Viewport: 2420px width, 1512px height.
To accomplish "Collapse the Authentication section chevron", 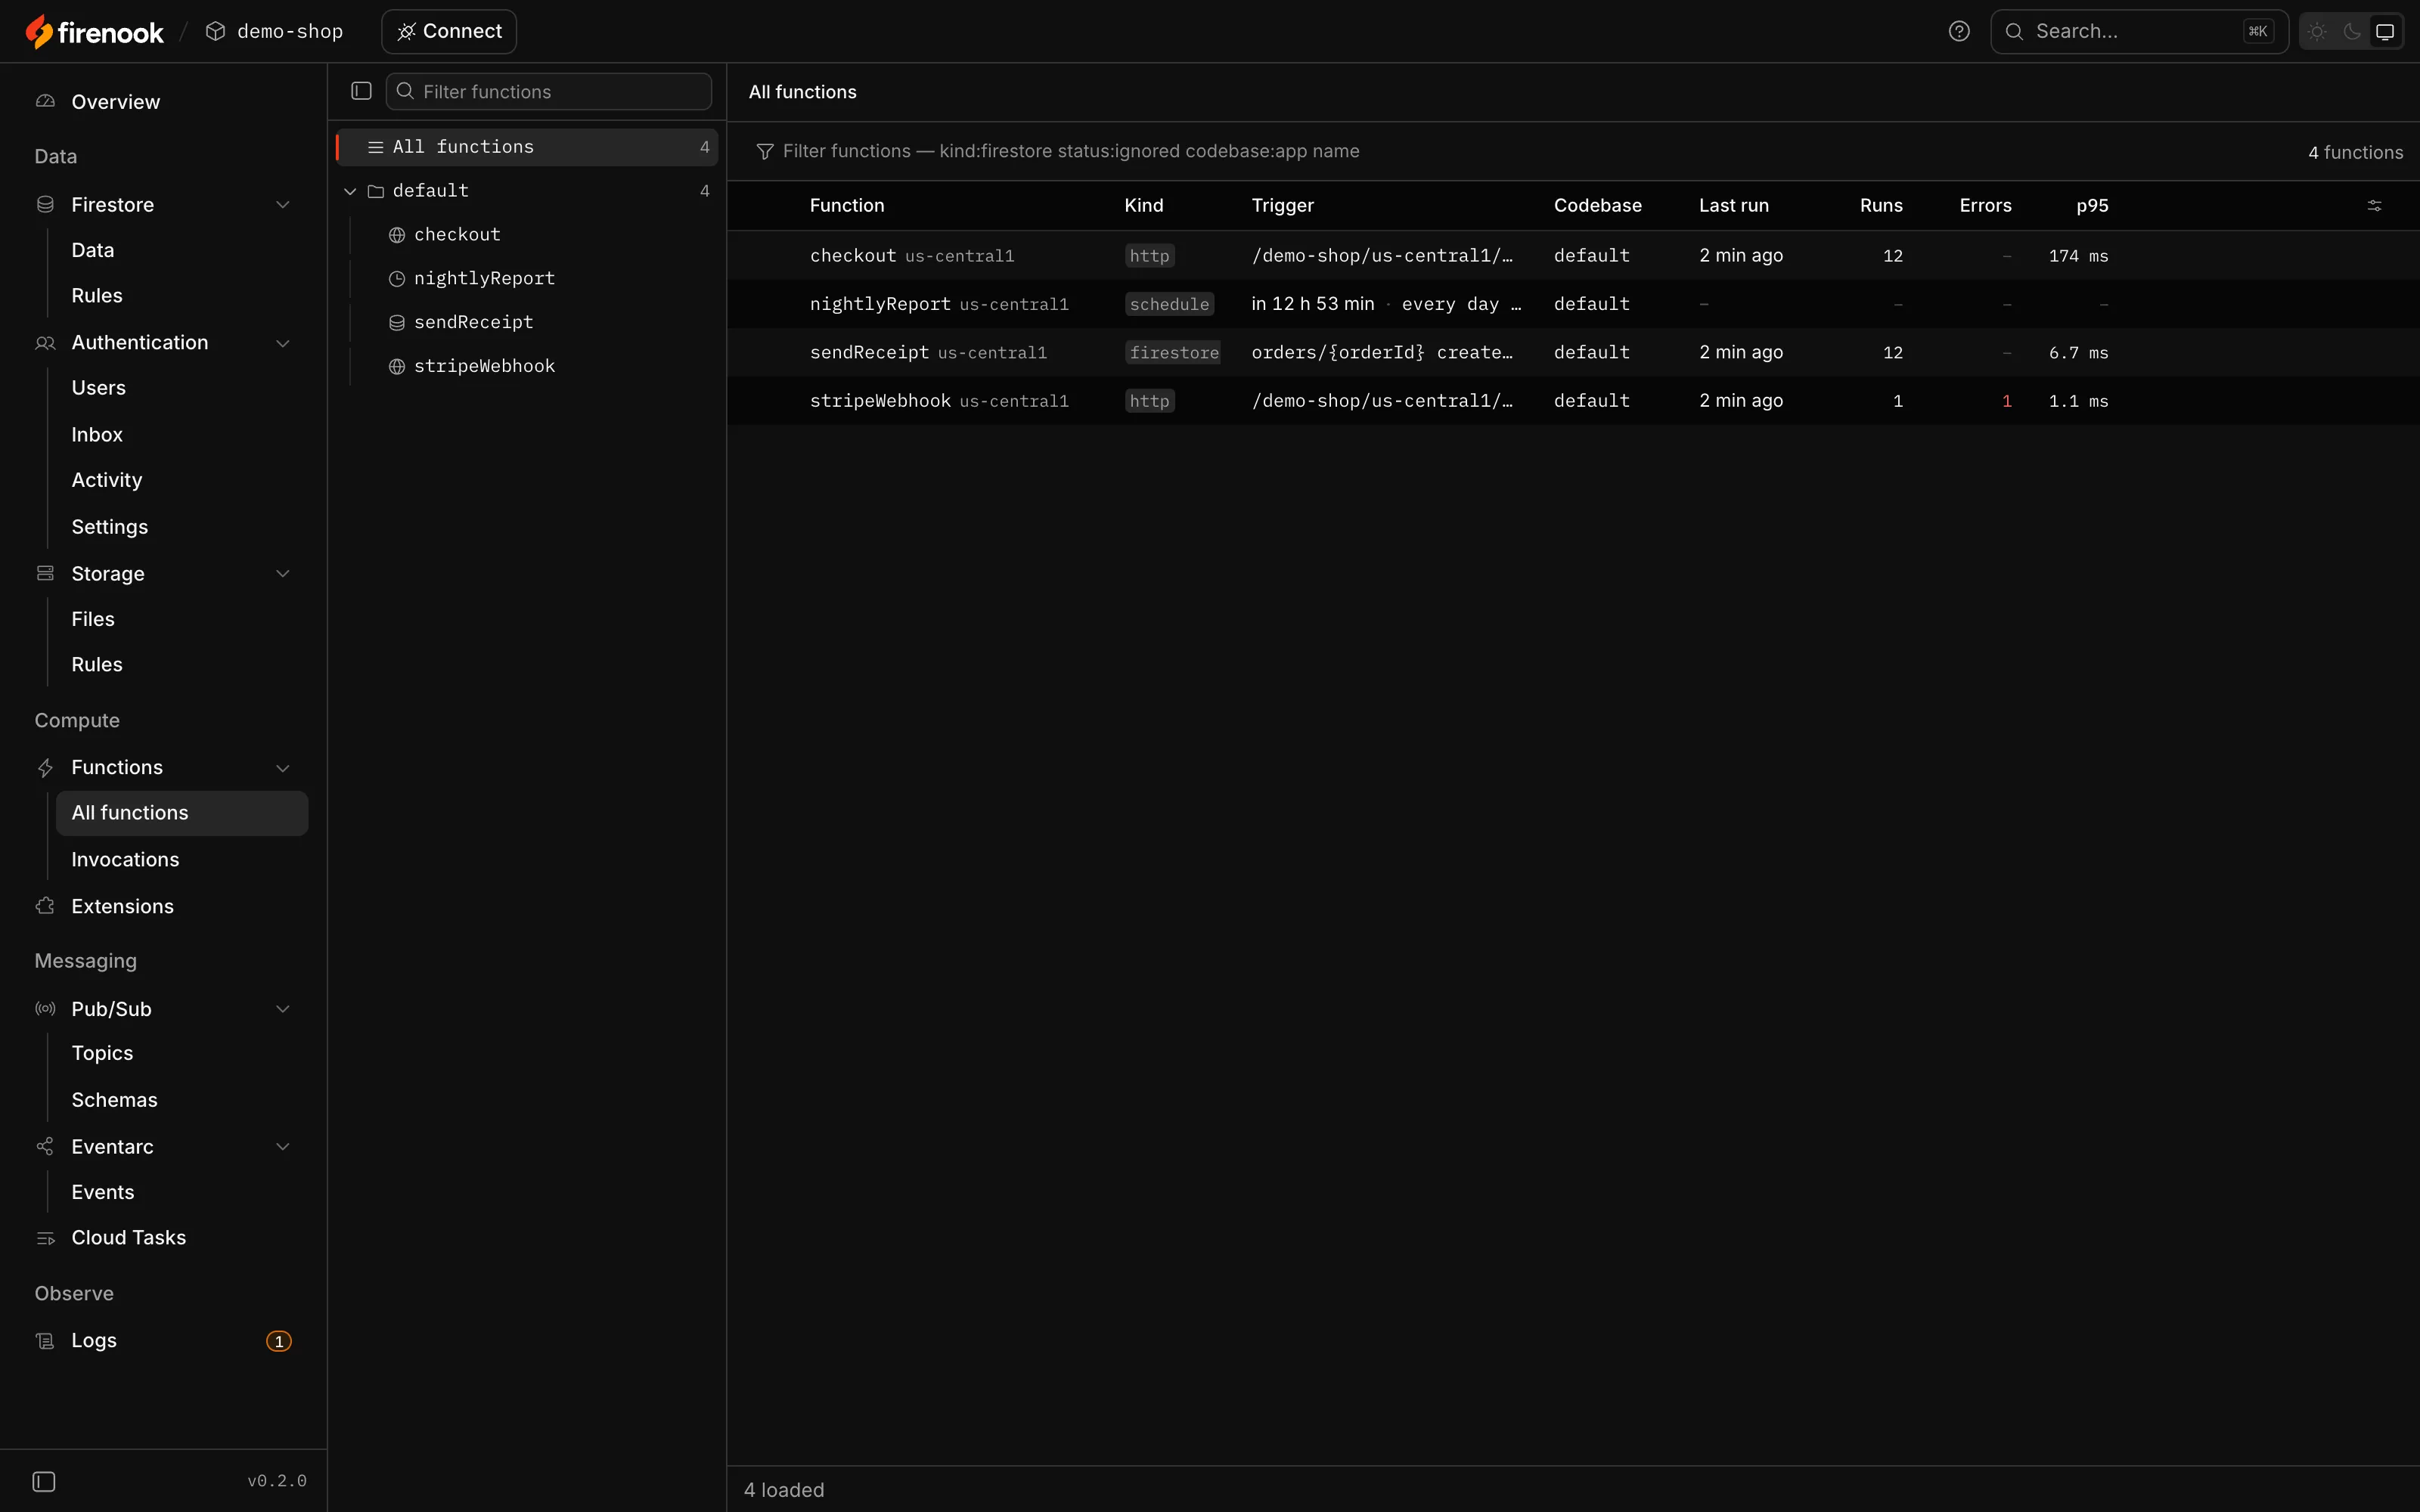I will 283,343.
